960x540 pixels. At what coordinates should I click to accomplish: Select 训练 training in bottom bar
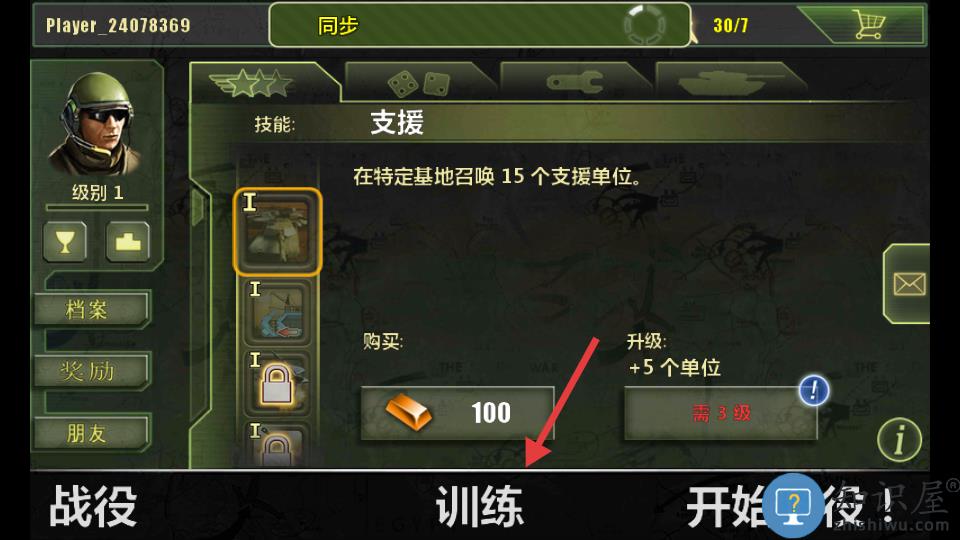pos(479,506)
